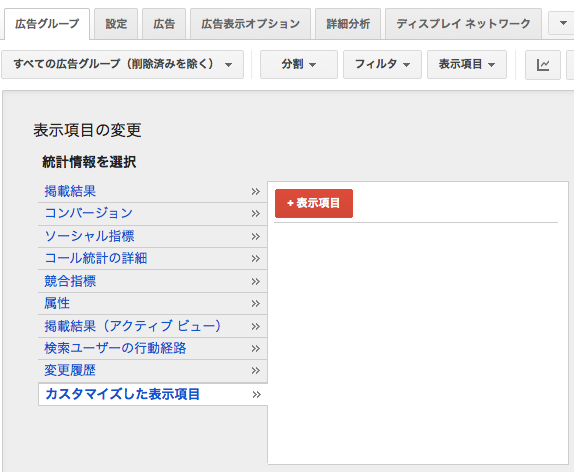The image size is (574, 472).
Task: Select the ディスプレイ ネットワーク tab
Action: [x=463, y=24]
